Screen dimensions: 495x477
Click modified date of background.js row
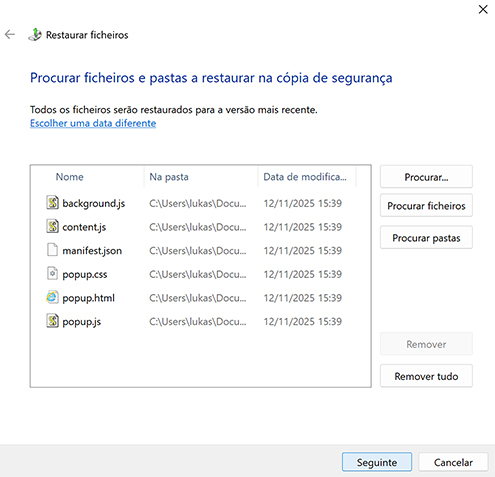point(303,203)
